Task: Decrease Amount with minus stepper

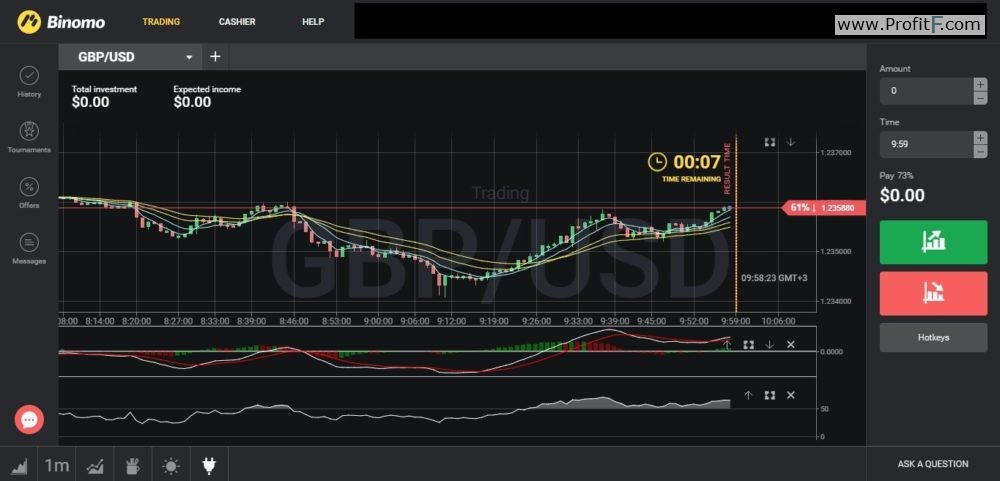Action: pos(980,98)
